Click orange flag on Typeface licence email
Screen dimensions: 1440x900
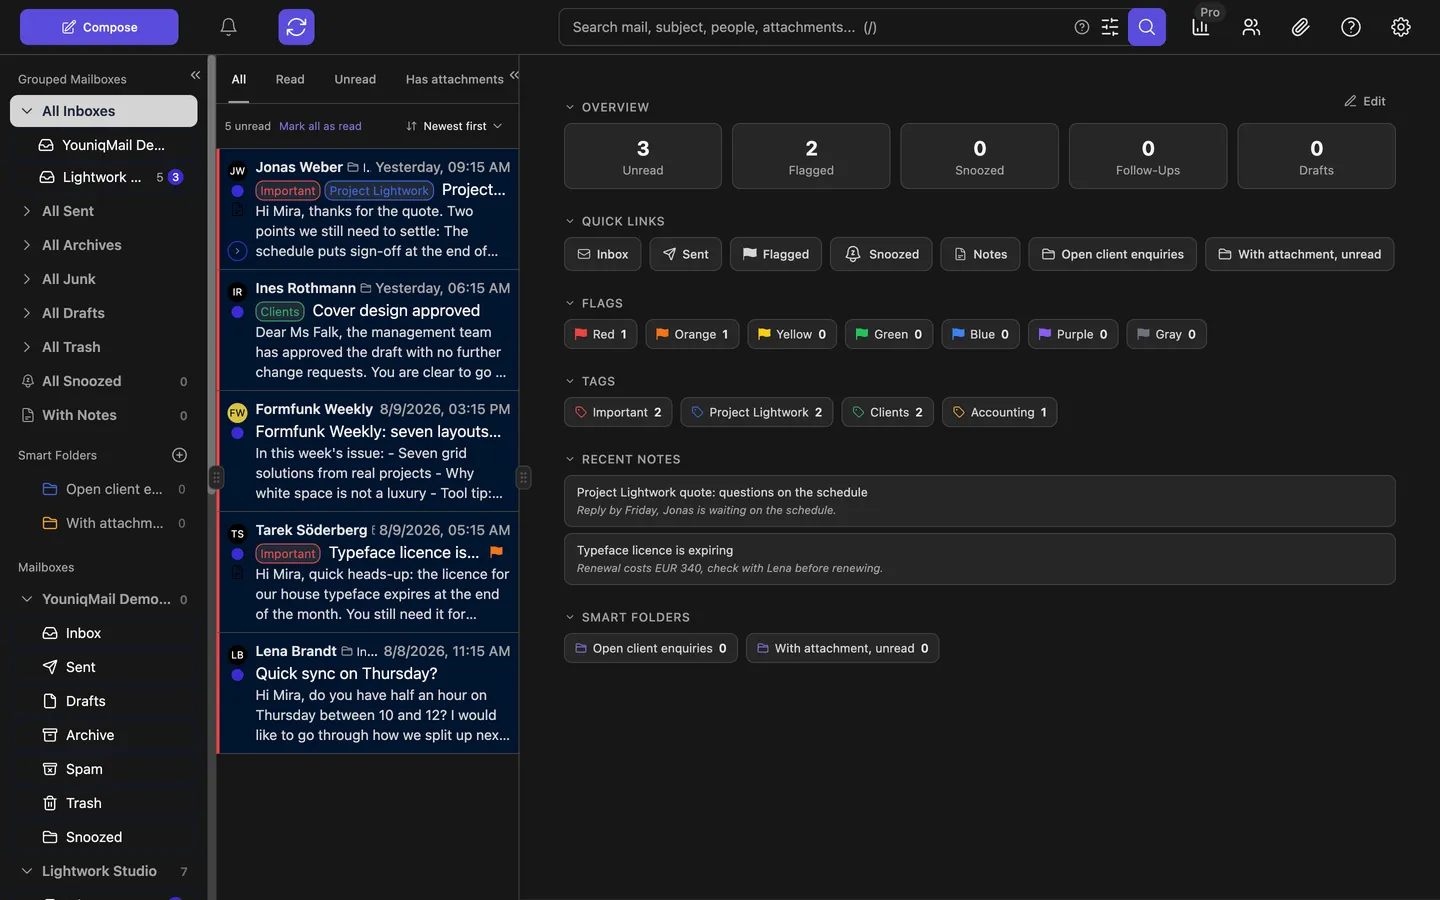coord(496,552)
